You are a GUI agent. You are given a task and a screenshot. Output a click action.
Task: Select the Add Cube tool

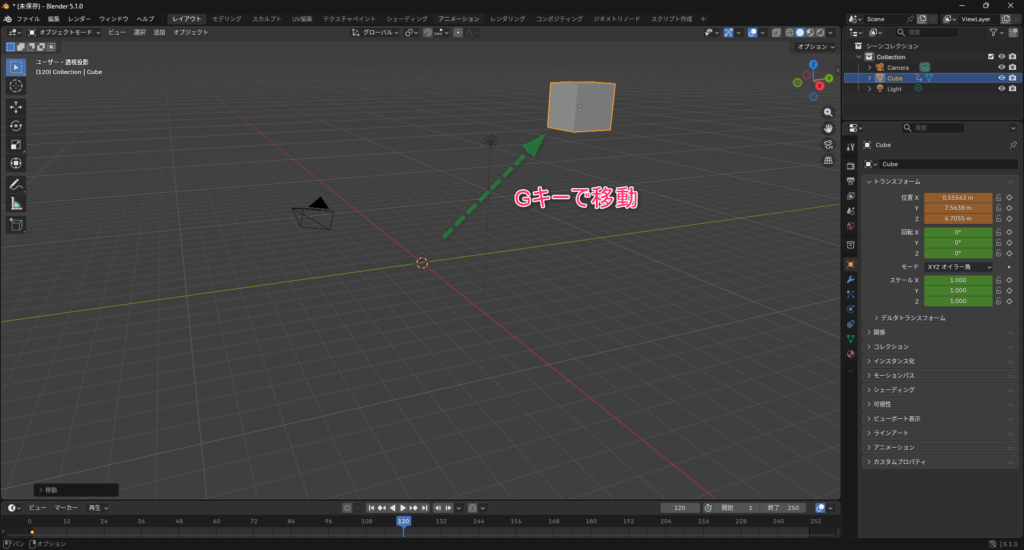16,225
